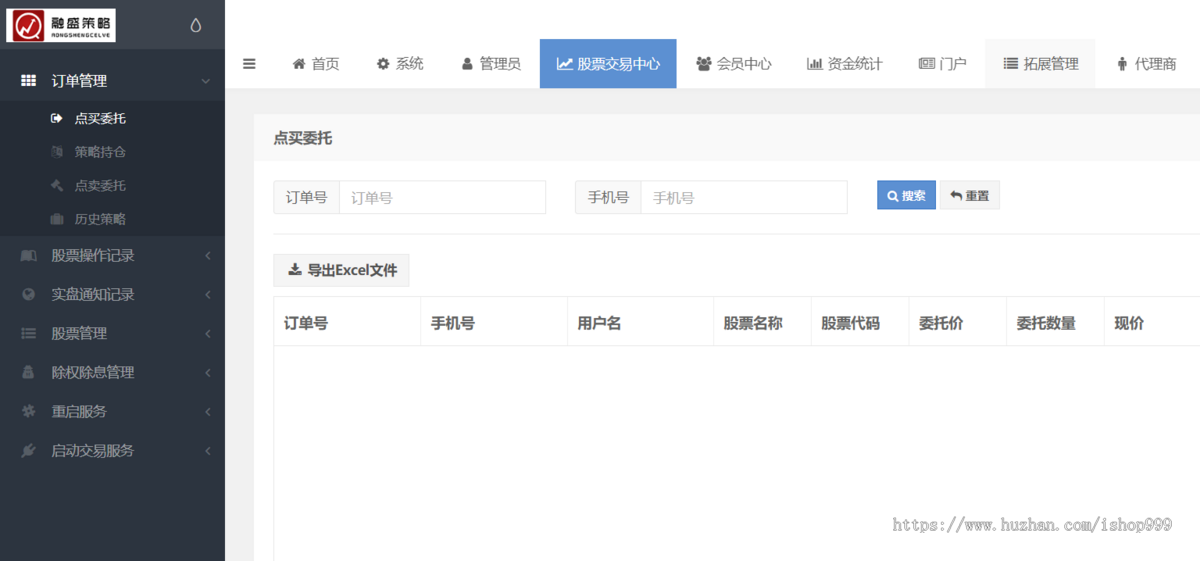
Task: Click the icon beside 策略持仓
Action: (56, 152)
